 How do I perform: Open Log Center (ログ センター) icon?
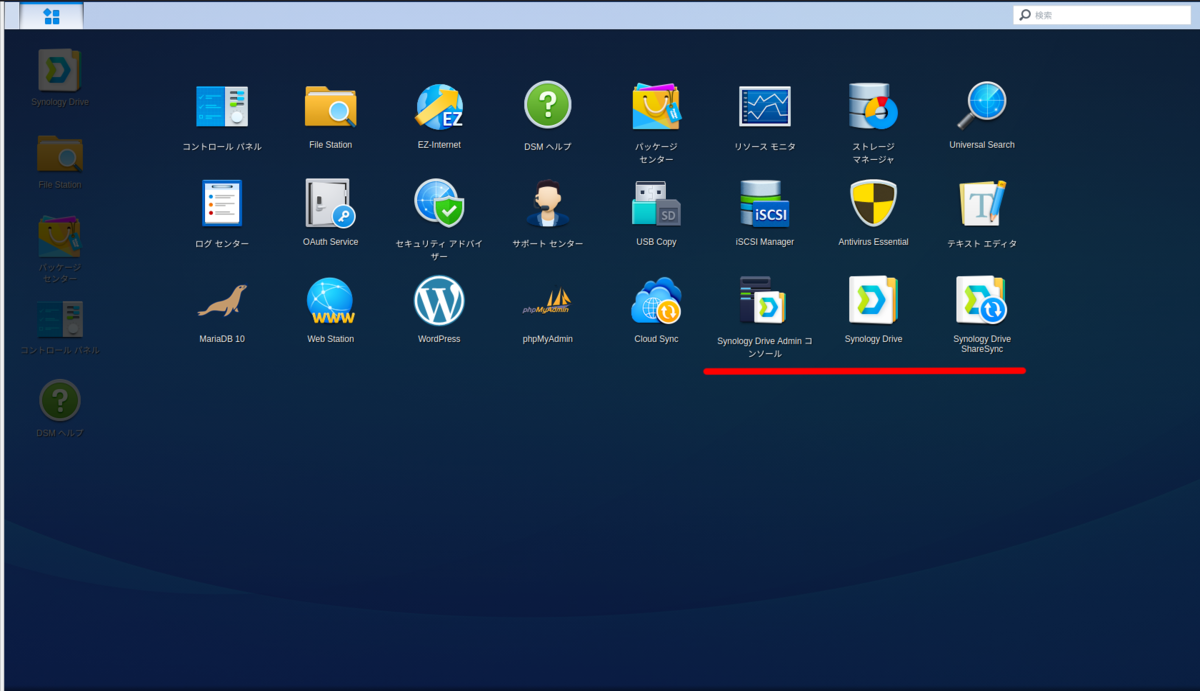pos(222,203)
